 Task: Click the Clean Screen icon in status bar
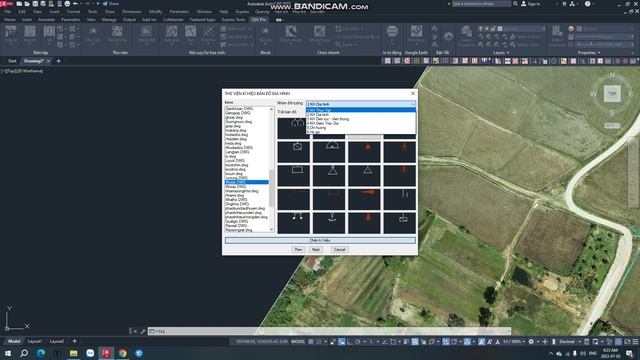pyautogui.click(x=627, y=342)
